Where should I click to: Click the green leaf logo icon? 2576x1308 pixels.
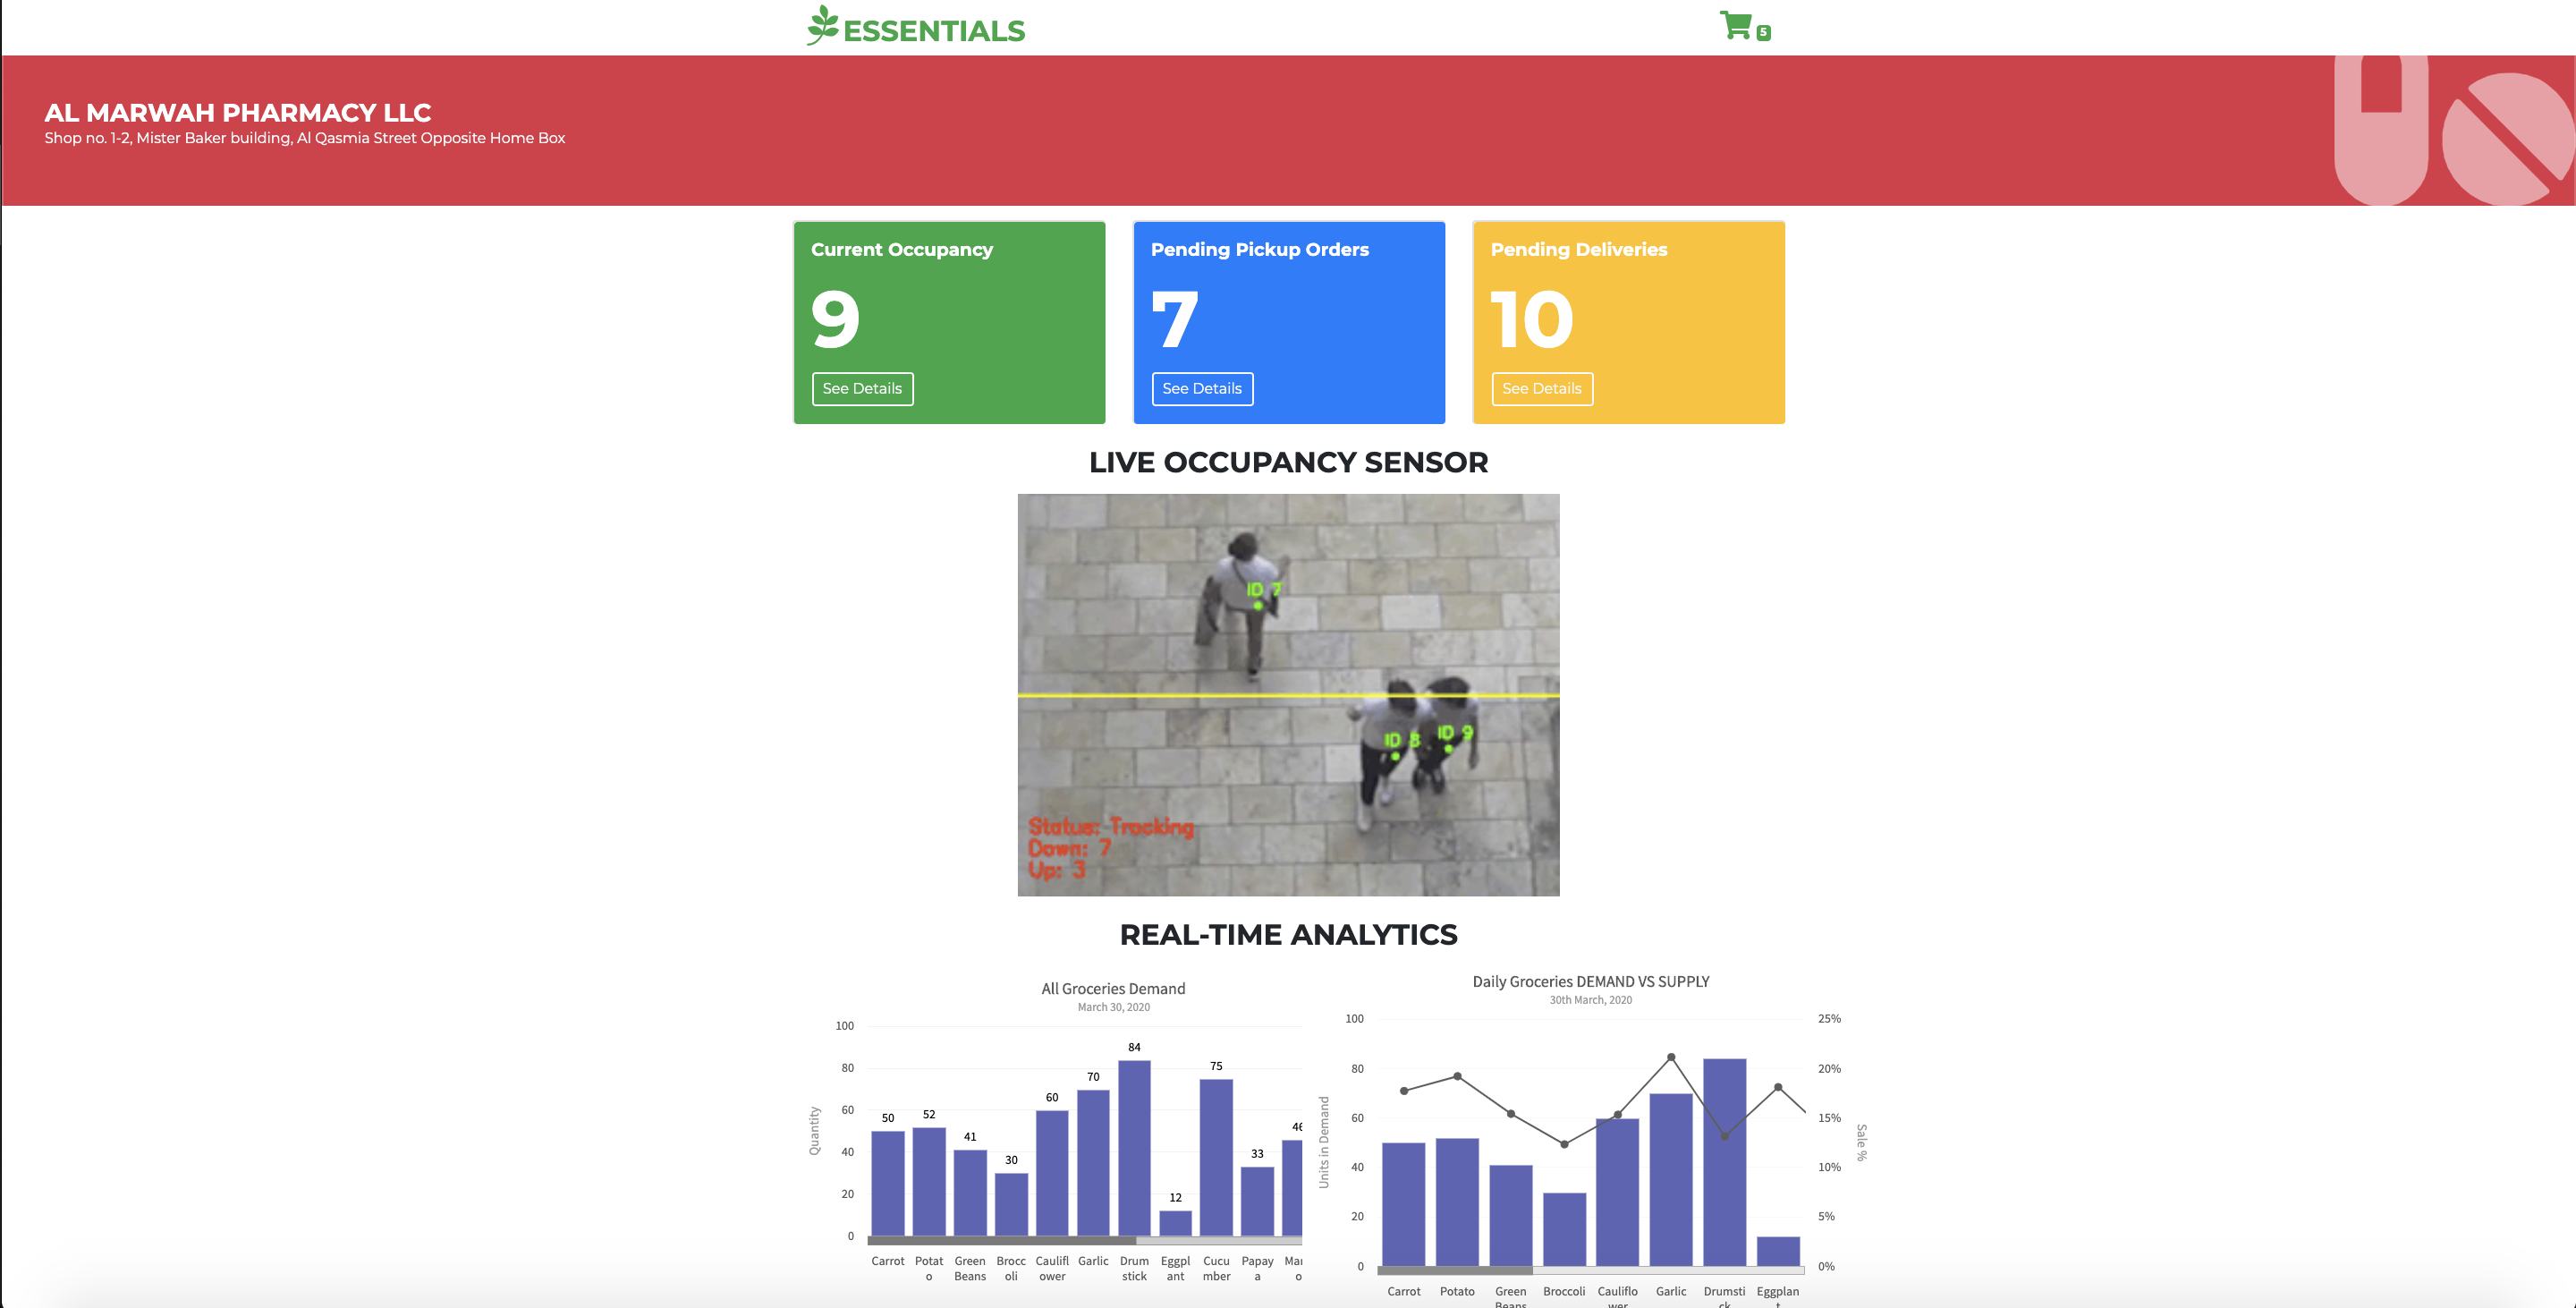(822, 26)
